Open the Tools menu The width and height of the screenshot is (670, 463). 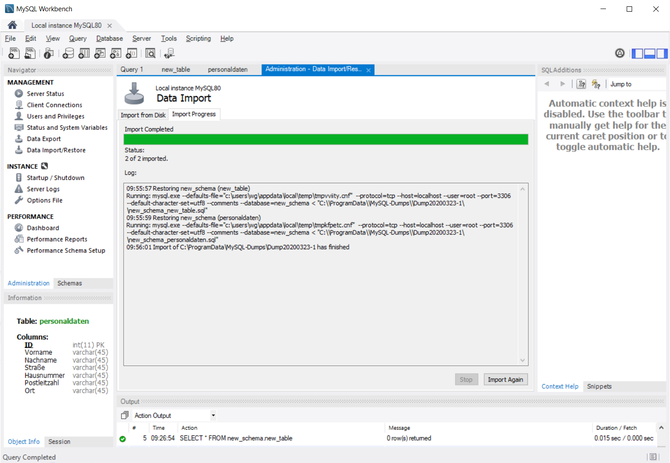[x=169, y=38]
